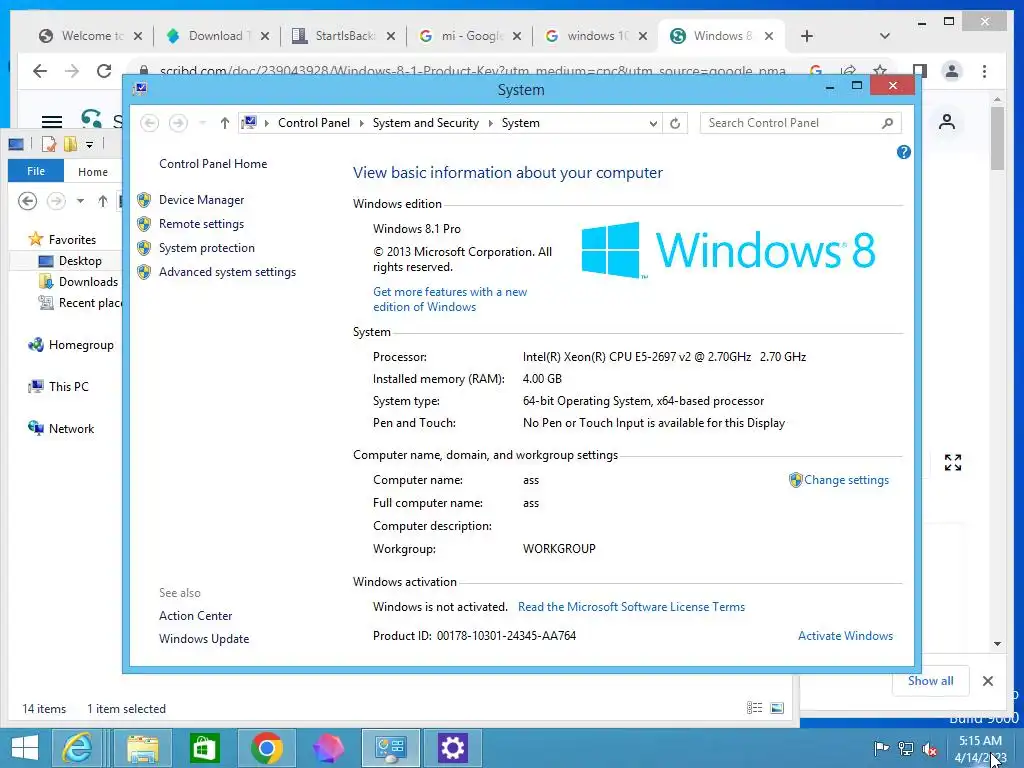This screenshot has width=1024, height=768.
Task: Open Device Manager from the sidebar
Action: click(x=201, y=200)
